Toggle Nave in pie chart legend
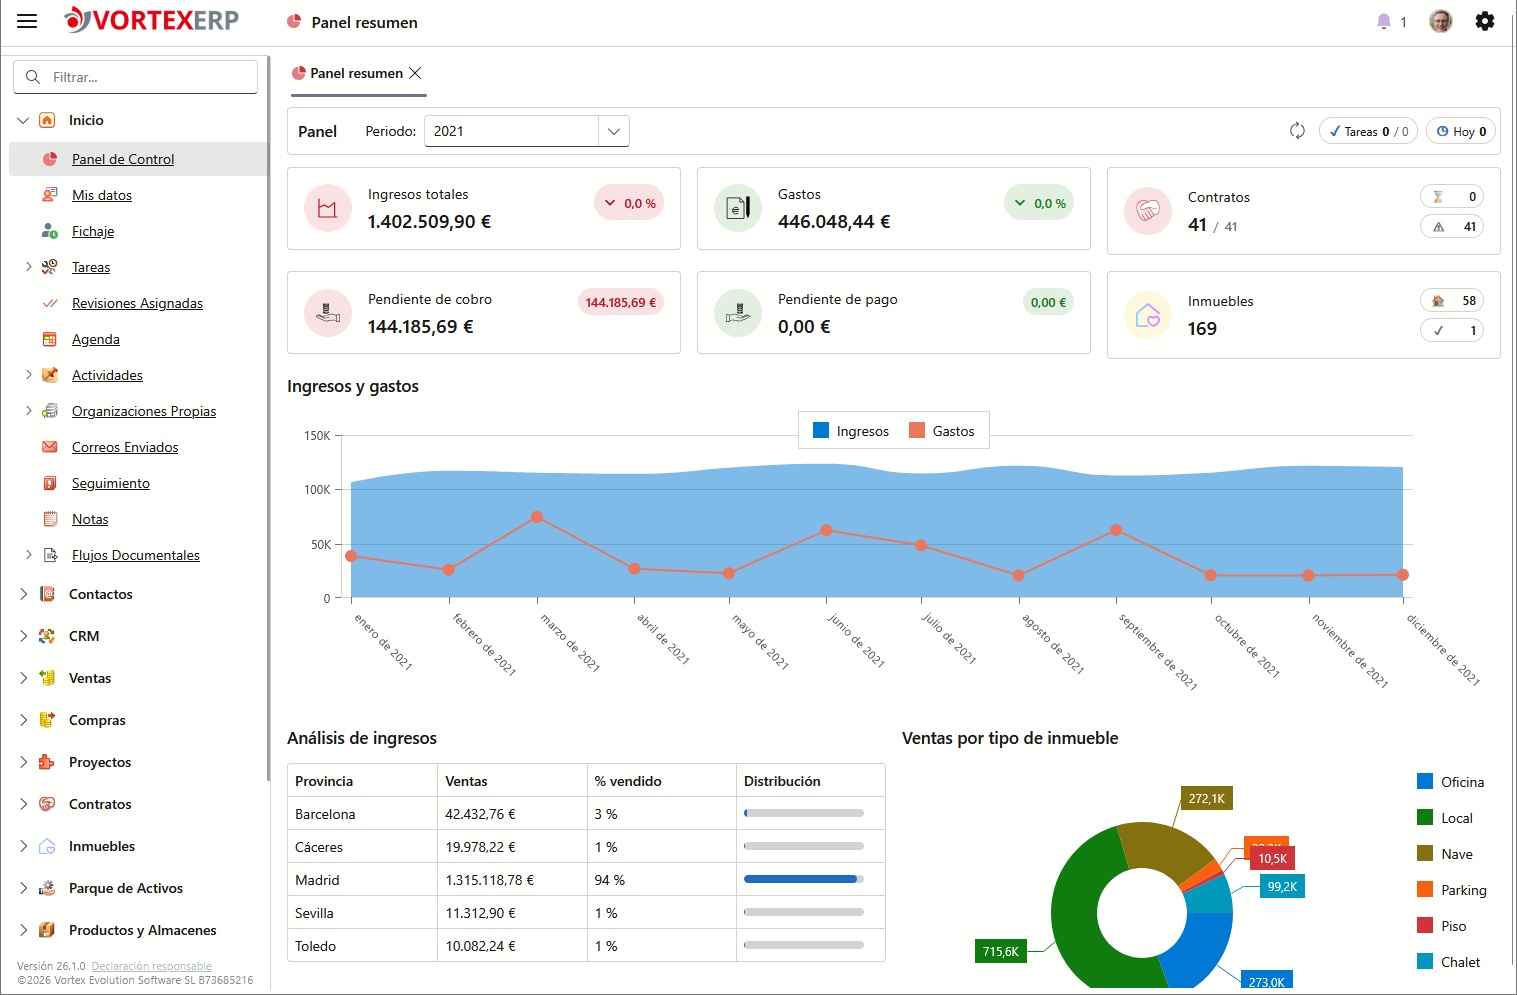The image size is (1517, 995). (1445, 854)
